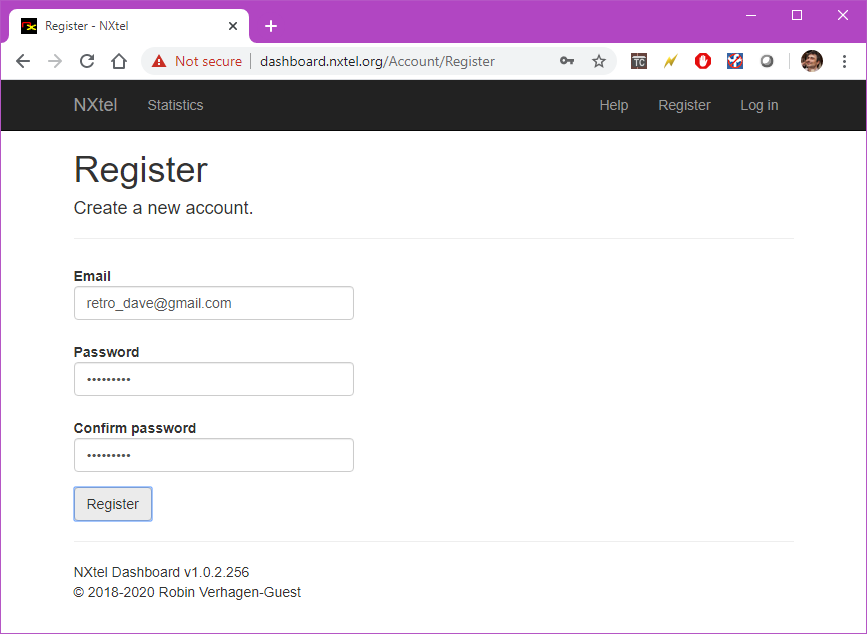Image resolution: width=867 pixels, height=634 pixels.
Task: Open Register in the navbar
Action: coord(685,105)
